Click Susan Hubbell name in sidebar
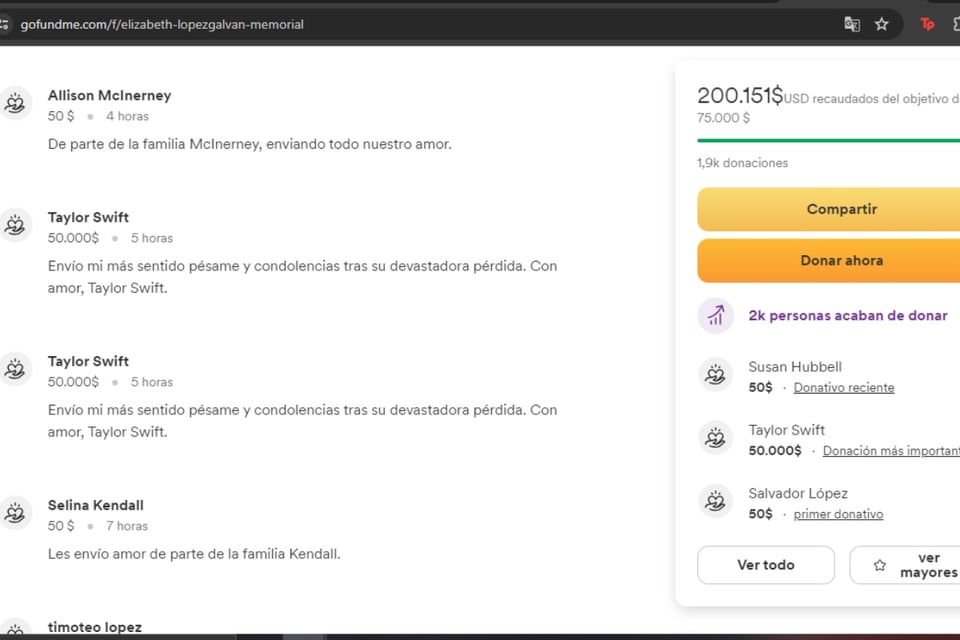Screen dimensions: 960x640 pyautogui.click(x=795, y=367)
